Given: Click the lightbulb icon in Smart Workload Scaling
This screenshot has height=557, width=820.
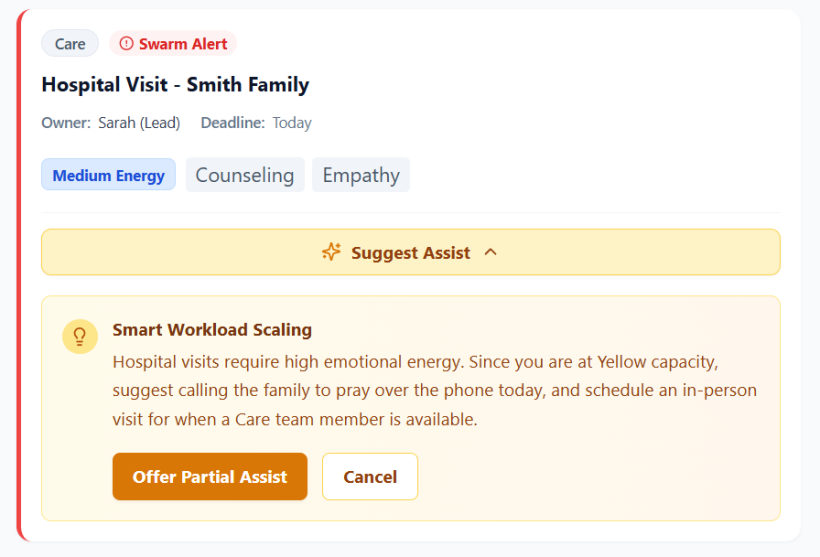Looking at the screenshot, I should 80,337.
